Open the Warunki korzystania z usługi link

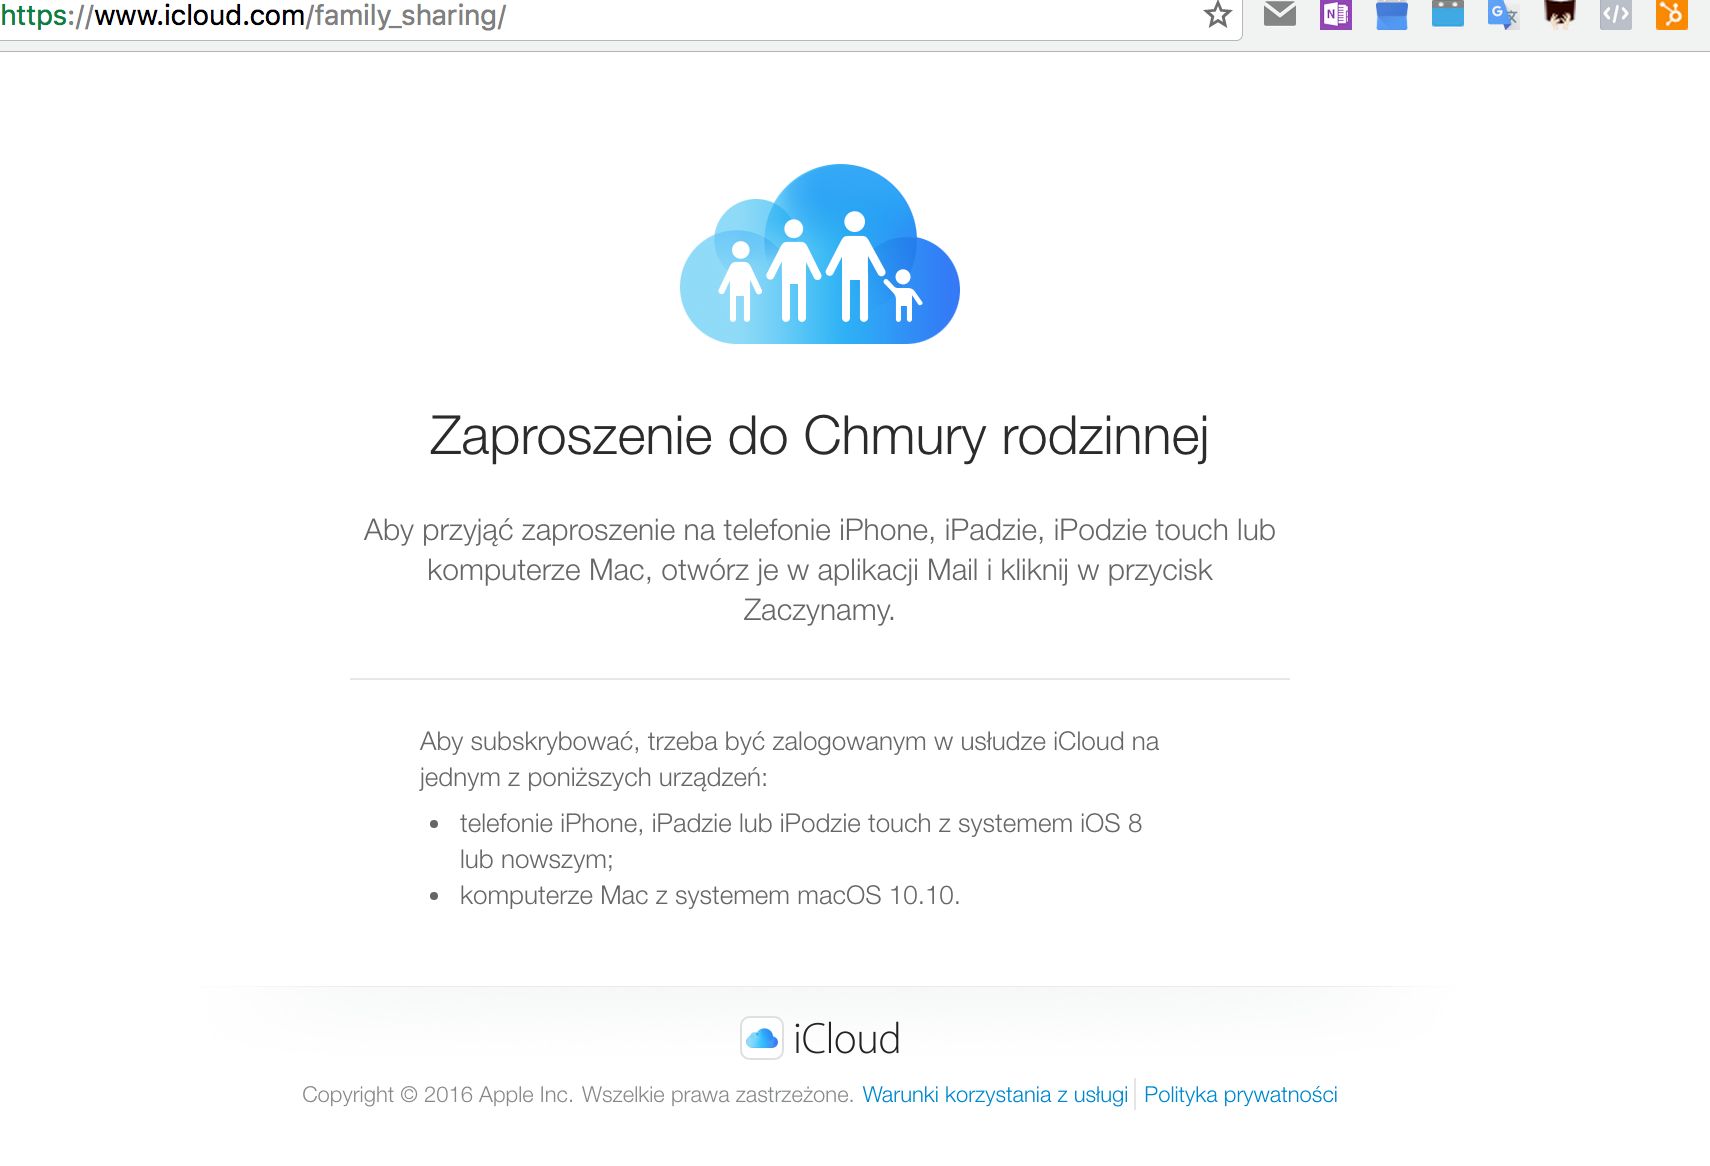[x=995, y=1095]
